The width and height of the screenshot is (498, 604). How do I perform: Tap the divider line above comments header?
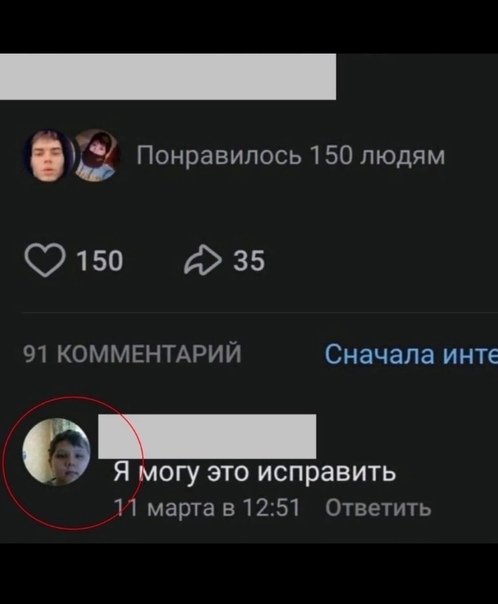click(x=260, y=313)
